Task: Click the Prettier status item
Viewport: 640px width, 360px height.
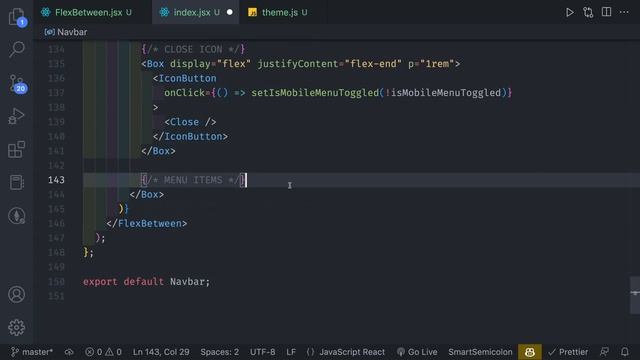Action: pyautogui.click(x=568, y=352)
